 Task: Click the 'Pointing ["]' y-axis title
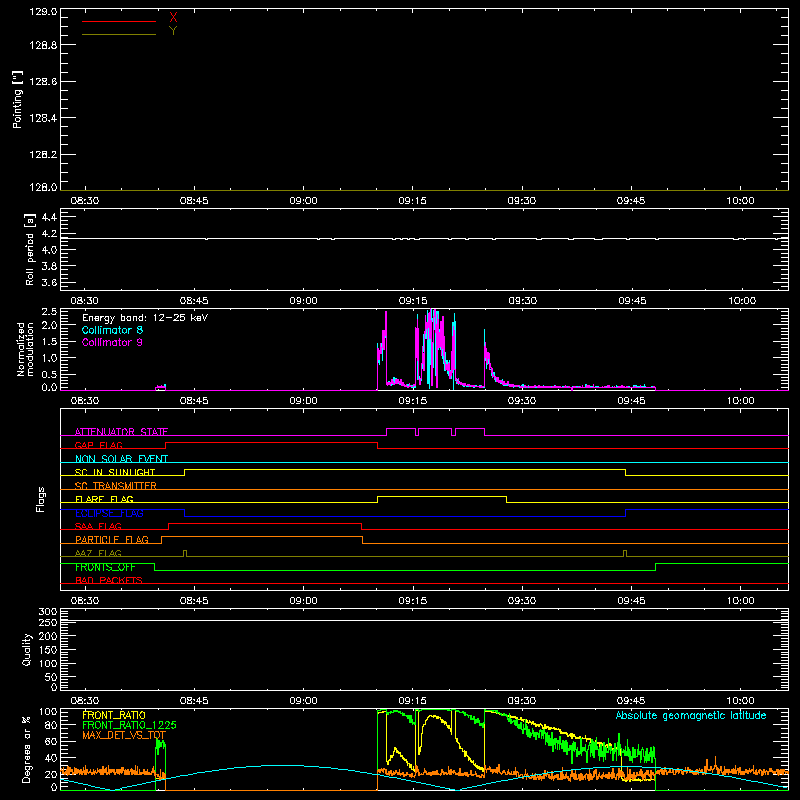click(x=17, y=99)
